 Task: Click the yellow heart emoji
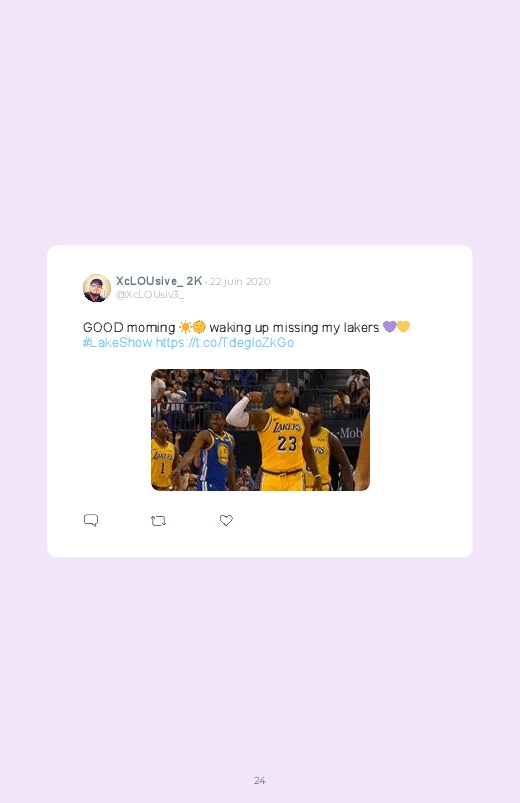(x=403, y=326)
